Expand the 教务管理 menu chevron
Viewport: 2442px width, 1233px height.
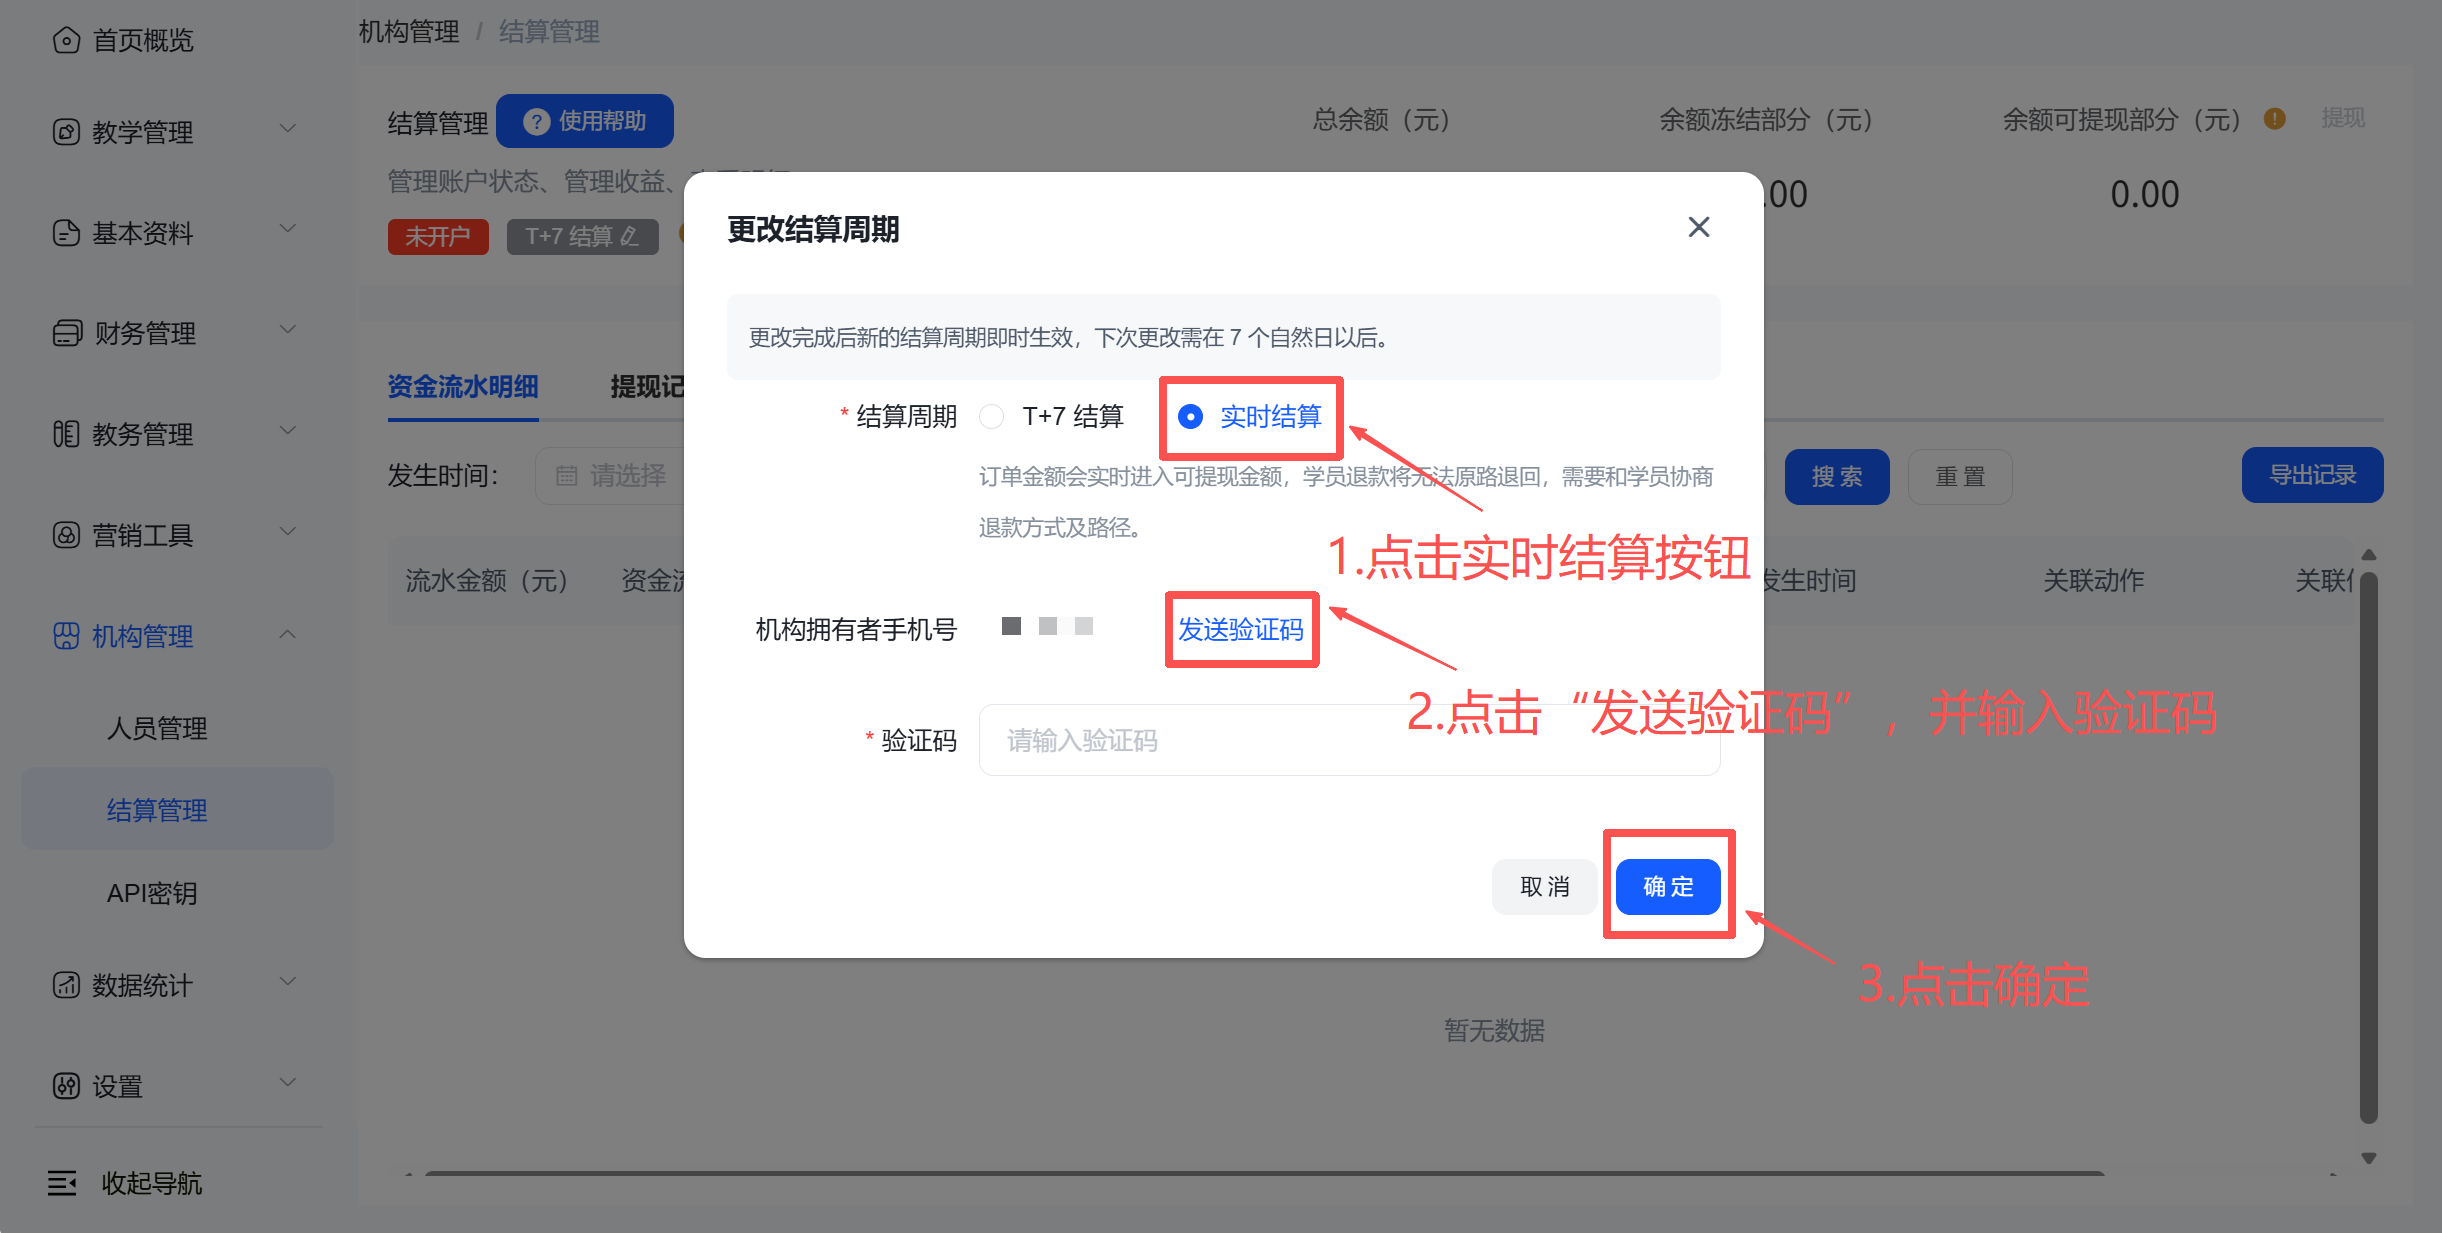(x=288, y=431)
